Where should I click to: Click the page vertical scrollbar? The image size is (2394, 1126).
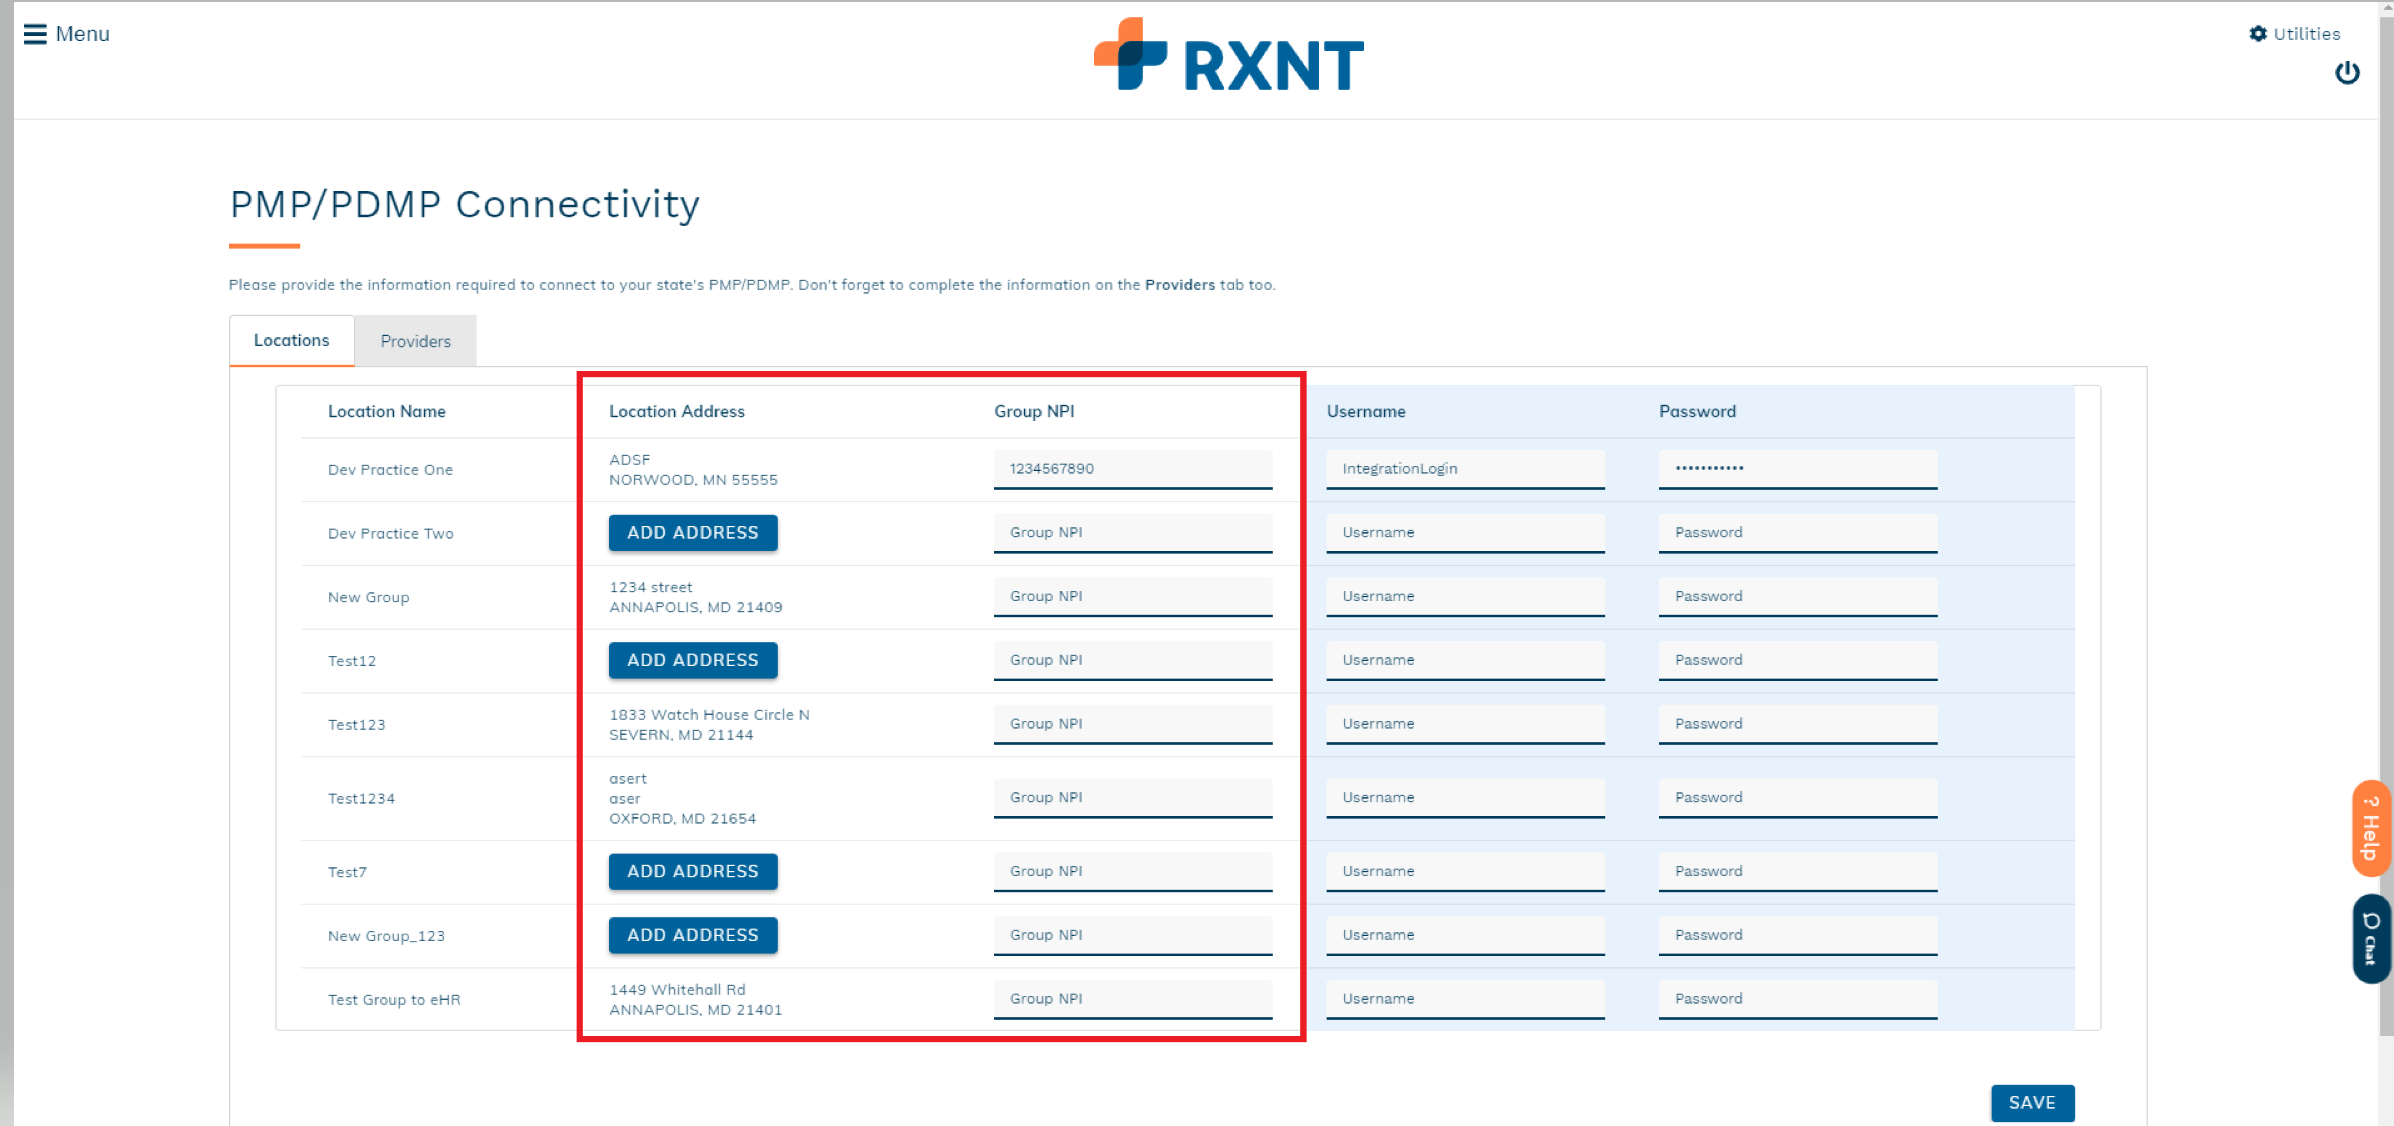coord(2386,500)
